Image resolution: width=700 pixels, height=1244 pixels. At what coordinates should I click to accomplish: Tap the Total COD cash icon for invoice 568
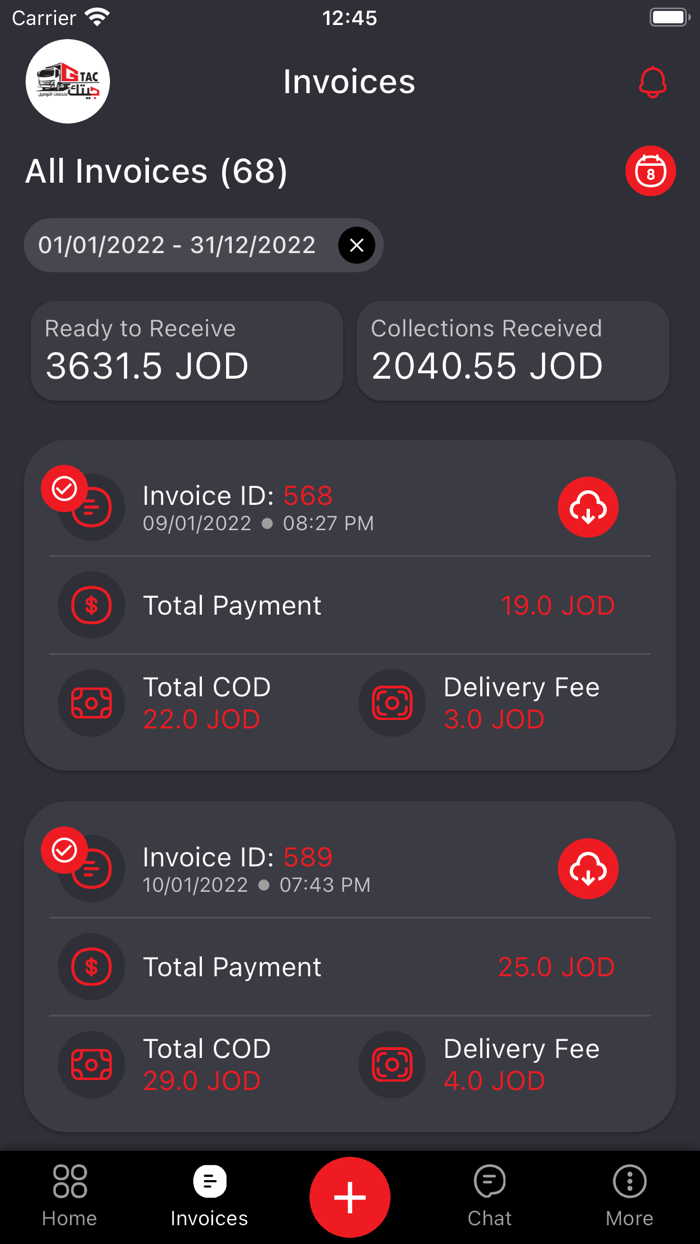pos(92,703)
